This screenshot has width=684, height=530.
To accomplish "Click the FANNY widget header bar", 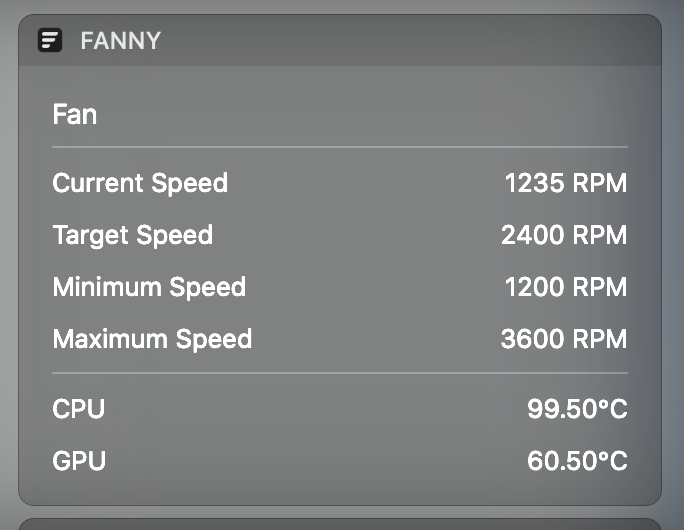I will 340,41.
